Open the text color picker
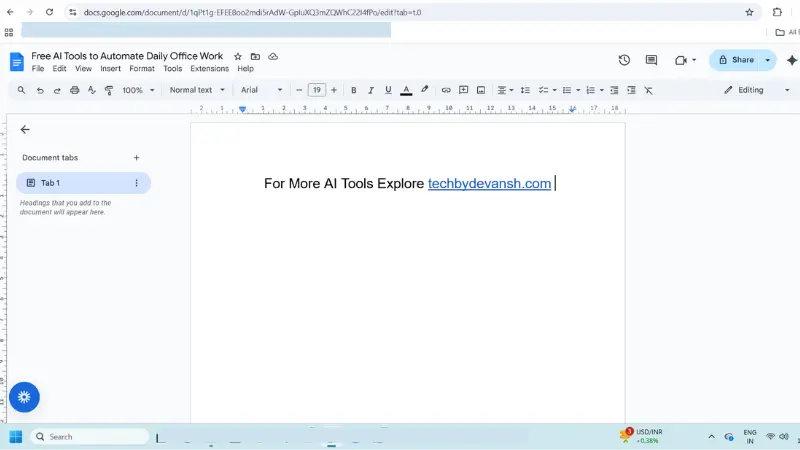The image size is (800, 450). click(x=406, y=90)
